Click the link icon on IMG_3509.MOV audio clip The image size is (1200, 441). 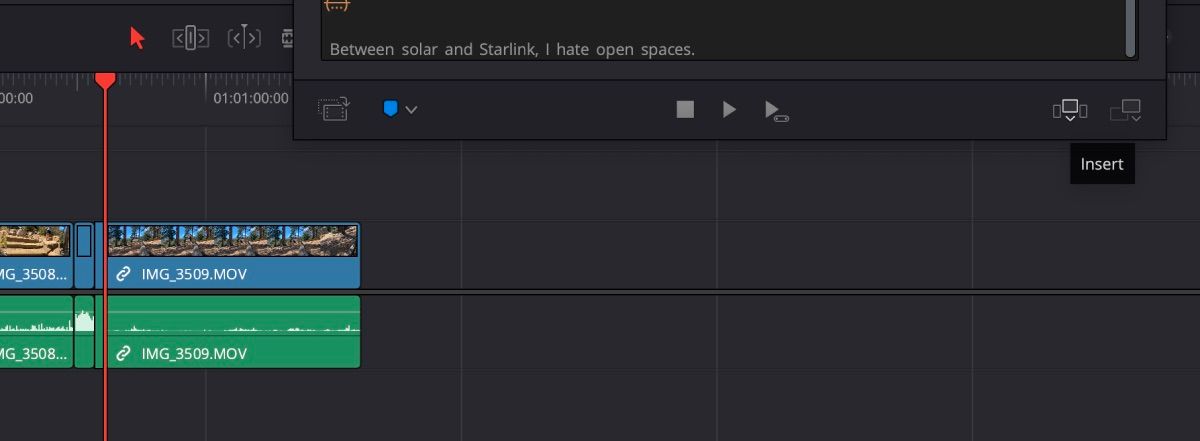[x=124, y=353]
